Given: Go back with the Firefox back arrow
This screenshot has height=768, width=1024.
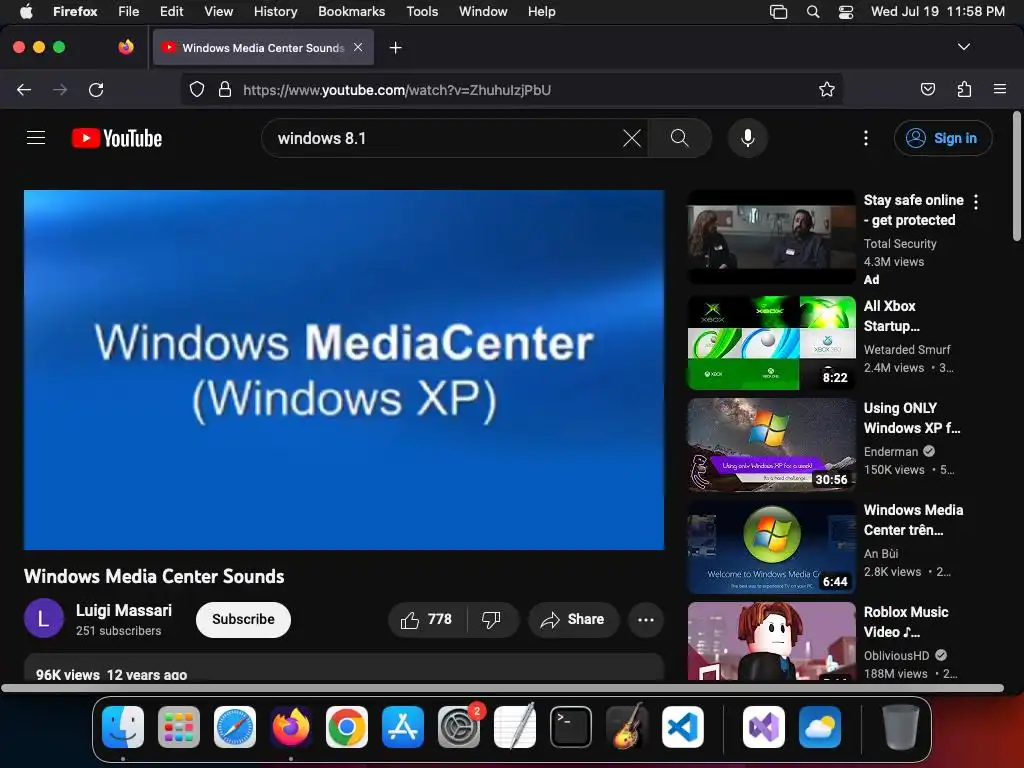Looking at the screenshot, I should (24, 89).
